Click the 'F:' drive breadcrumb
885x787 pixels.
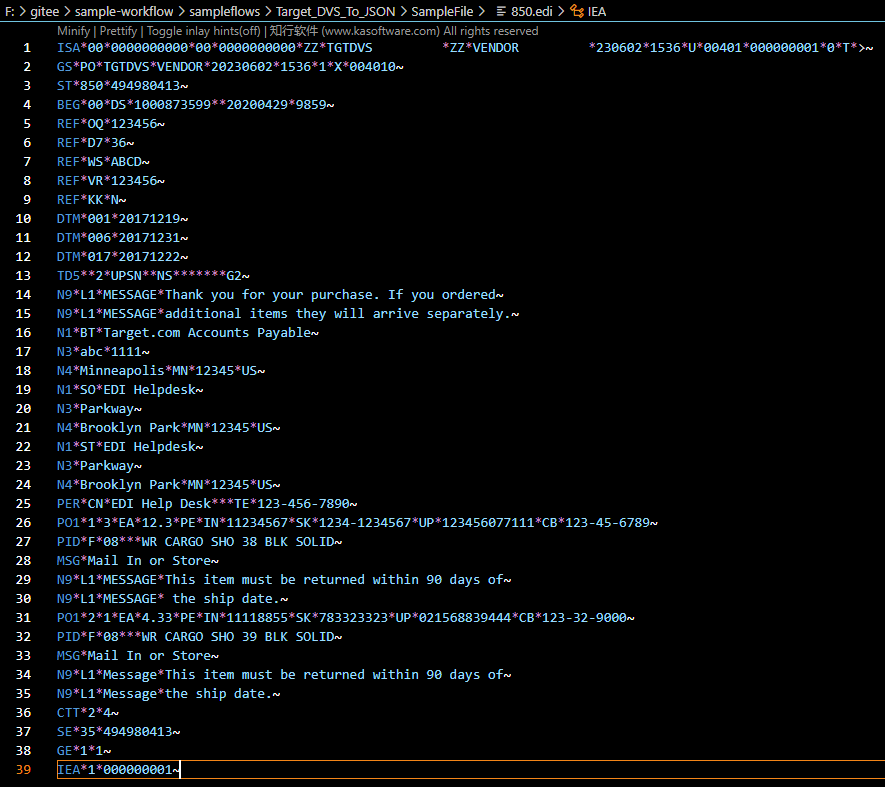pos(10,11)
